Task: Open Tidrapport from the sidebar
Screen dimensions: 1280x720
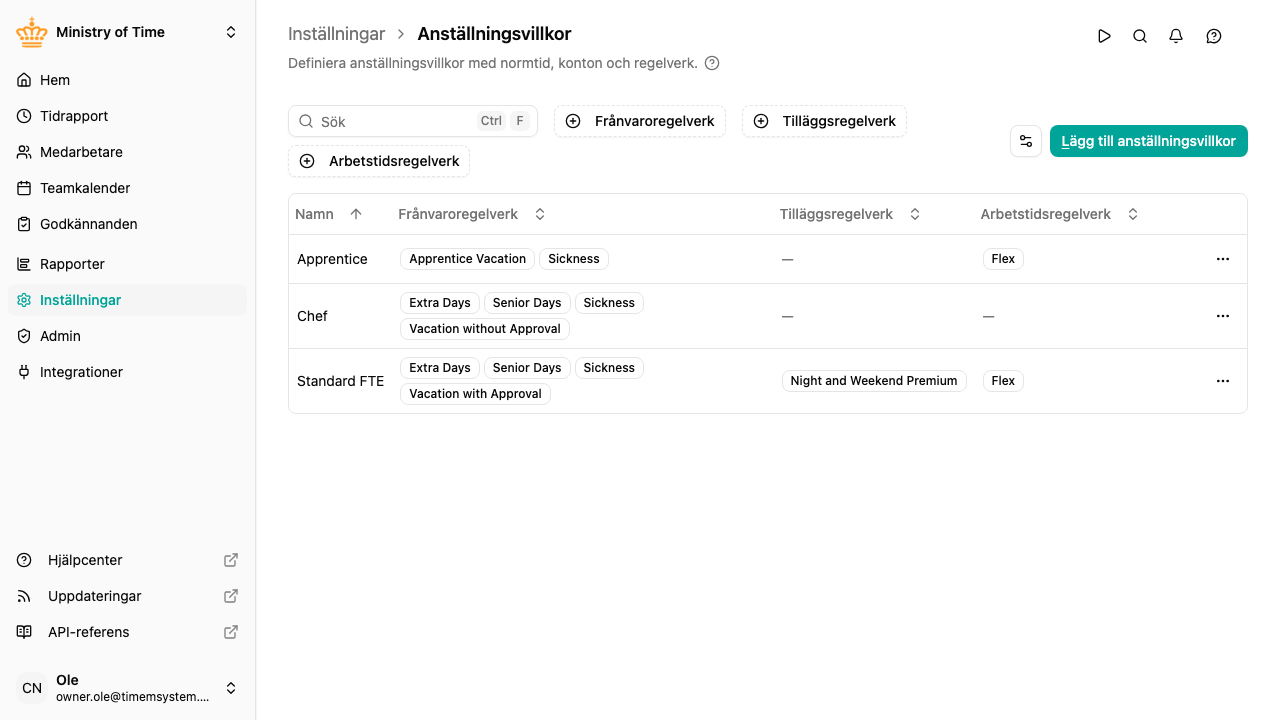Action: click(128, 116)
